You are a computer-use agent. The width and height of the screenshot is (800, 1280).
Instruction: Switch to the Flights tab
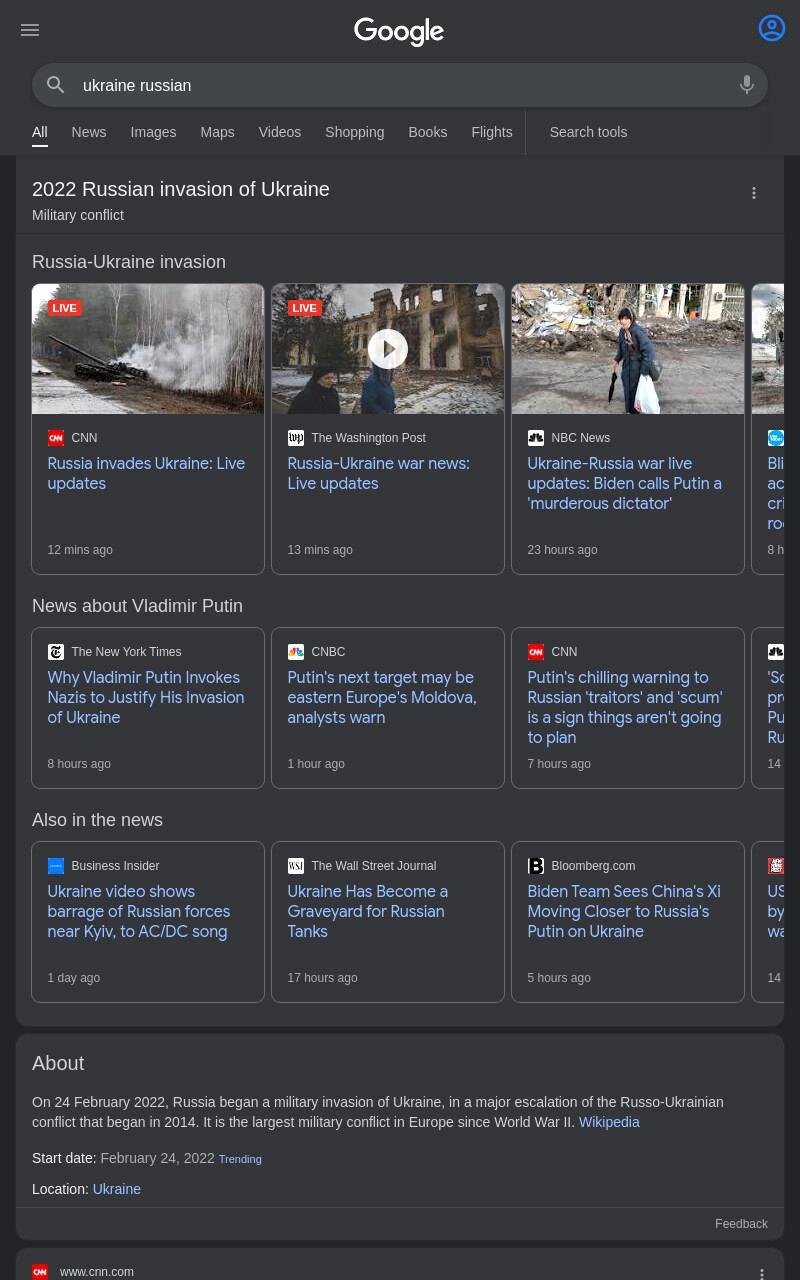click(x=492, y=132)
